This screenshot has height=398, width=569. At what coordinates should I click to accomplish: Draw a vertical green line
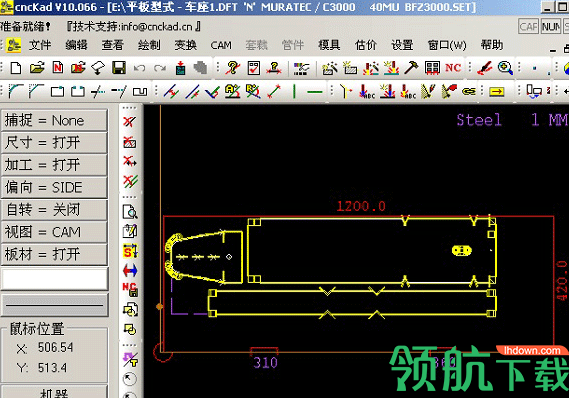[x=294, y=91]
